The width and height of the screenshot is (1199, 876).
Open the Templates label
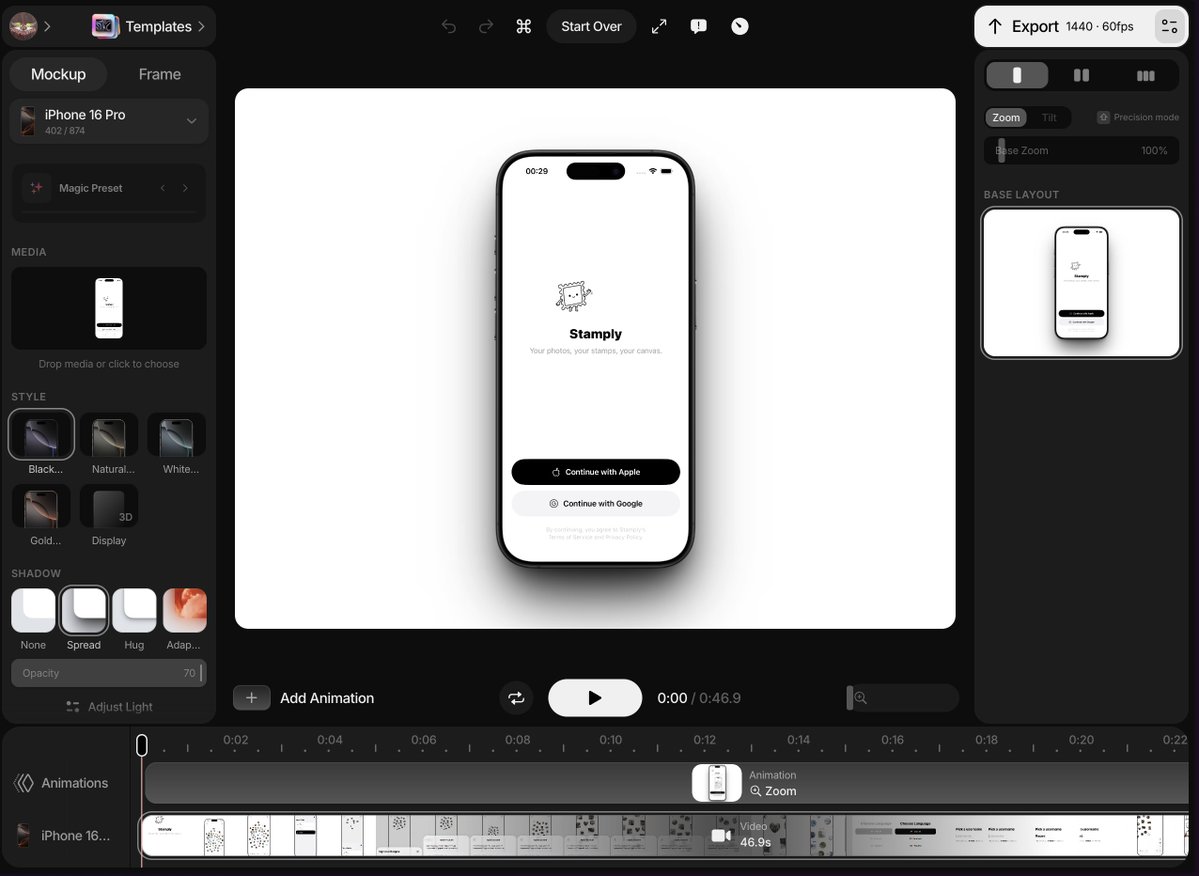(x=158, y=26)
